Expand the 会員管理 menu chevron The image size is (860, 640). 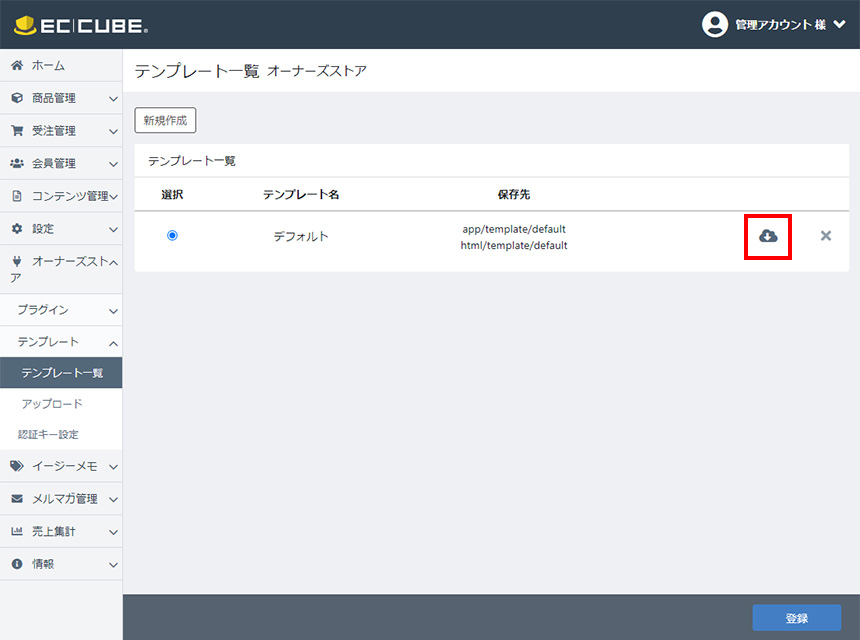click(x=113, y=164)
